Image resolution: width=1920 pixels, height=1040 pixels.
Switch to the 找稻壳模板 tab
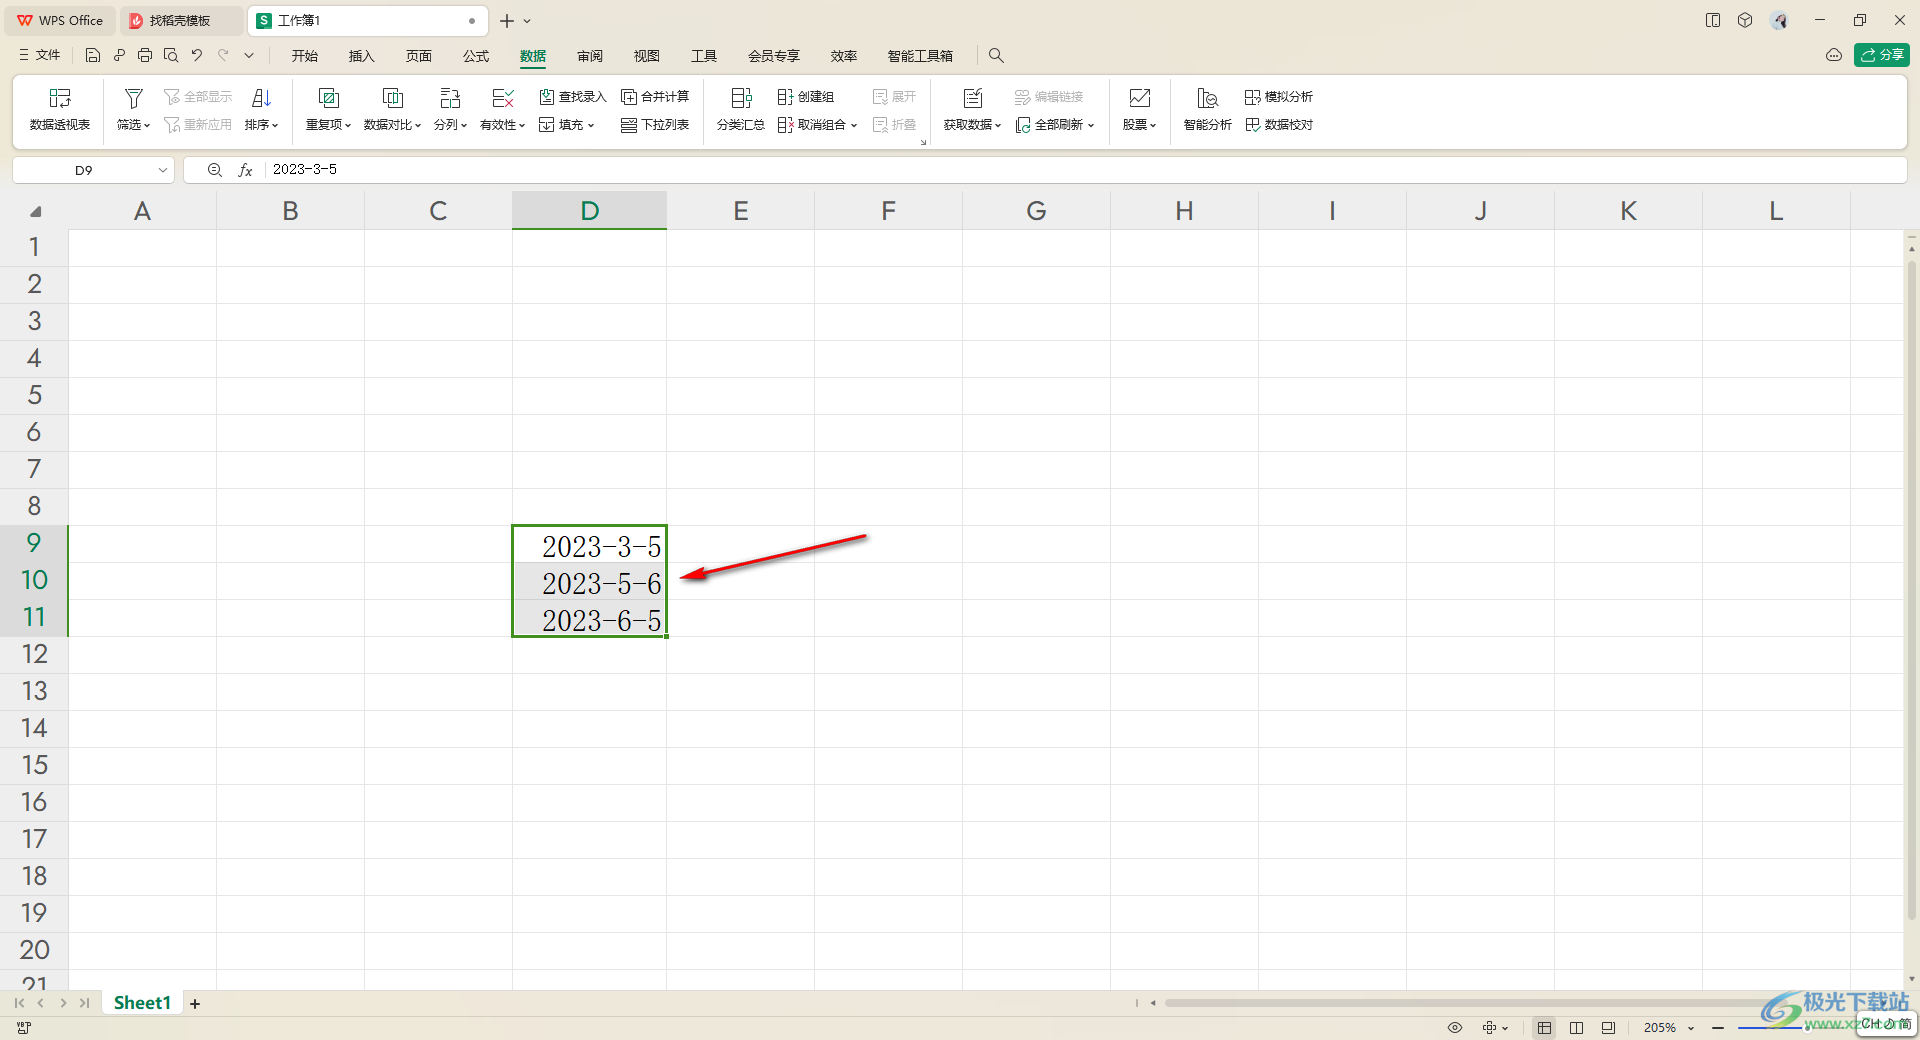(180, 20)
